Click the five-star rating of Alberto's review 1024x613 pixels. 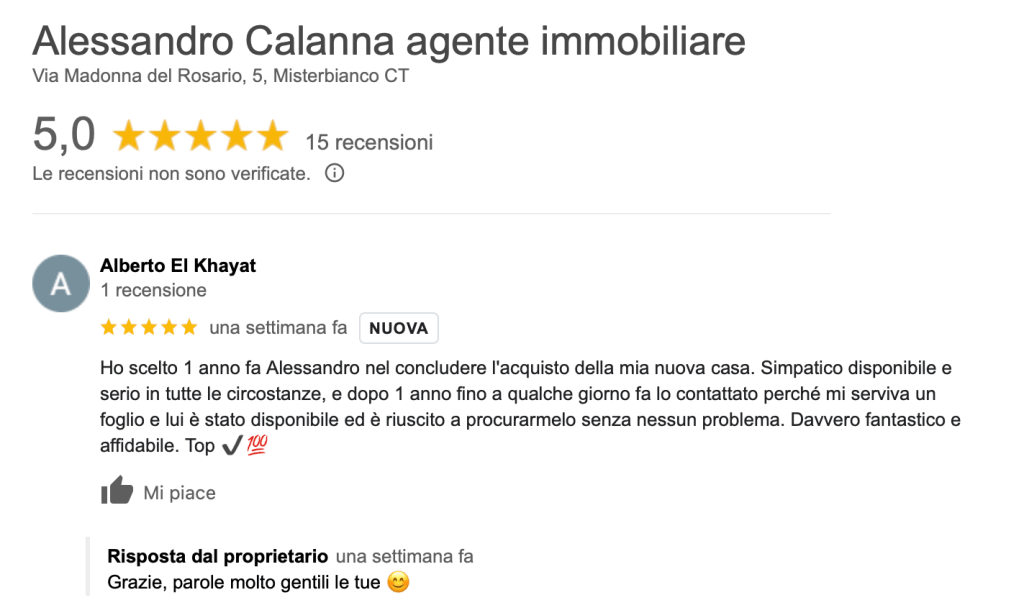(149, 327)
